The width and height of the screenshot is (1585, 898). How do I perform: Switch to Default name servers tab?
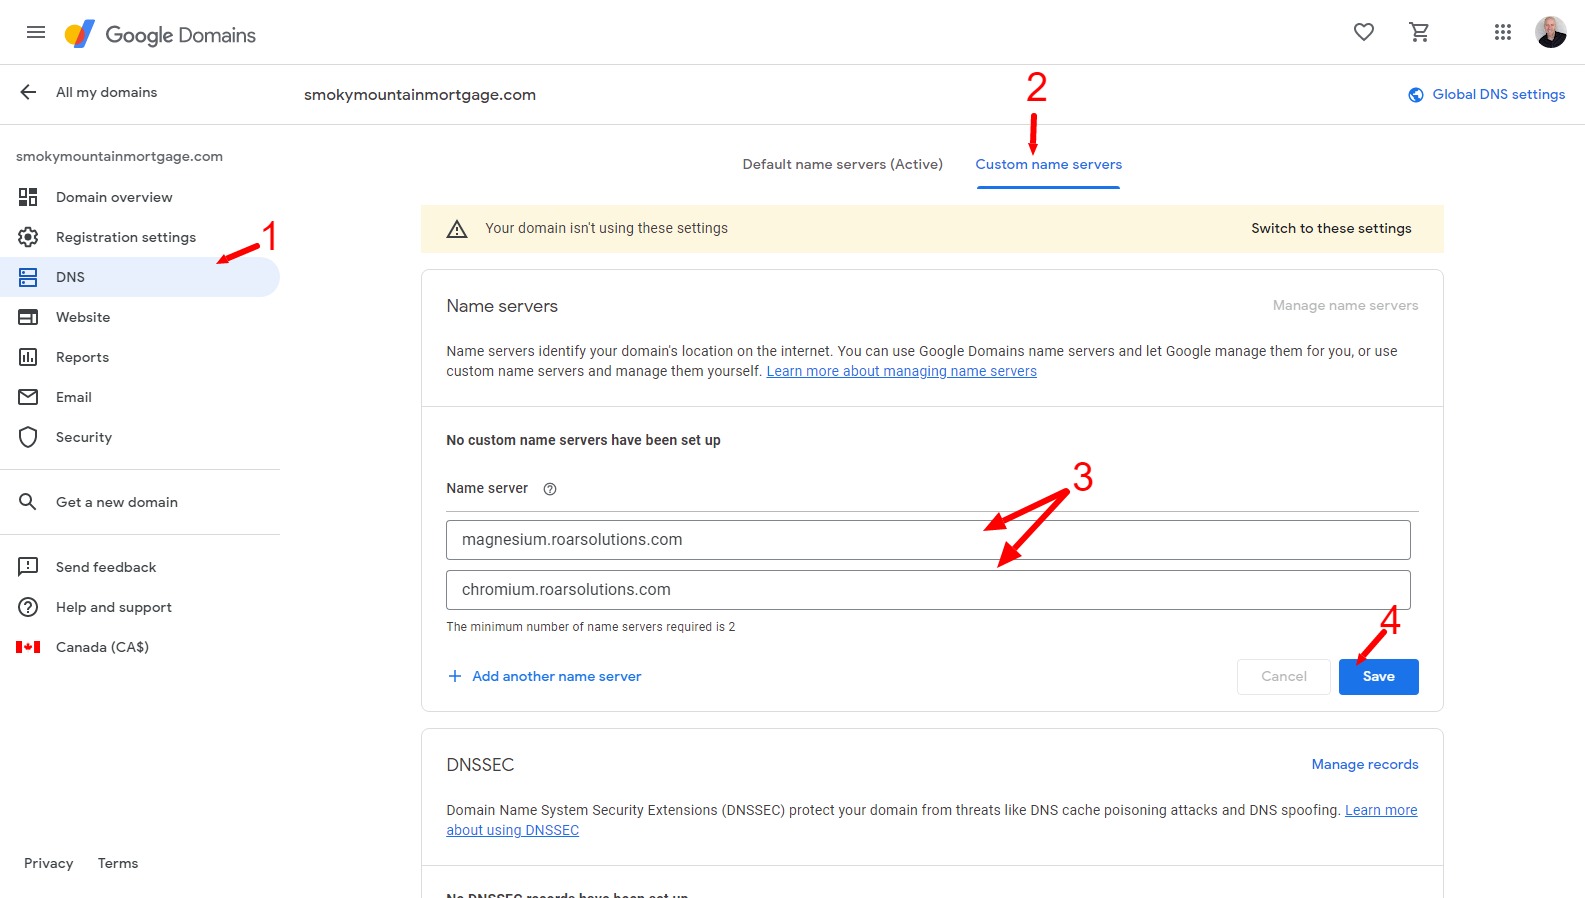pos(842,164)
